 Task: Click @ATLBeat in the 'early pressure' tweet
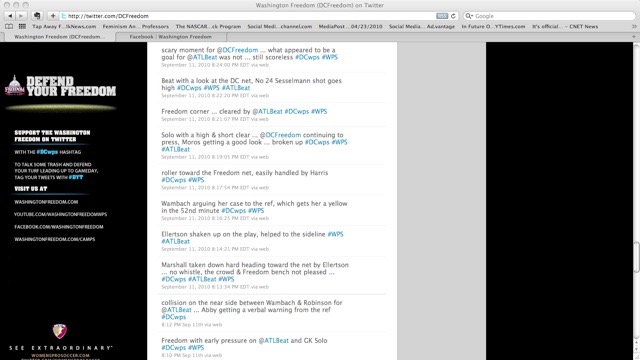pos(273,340)
